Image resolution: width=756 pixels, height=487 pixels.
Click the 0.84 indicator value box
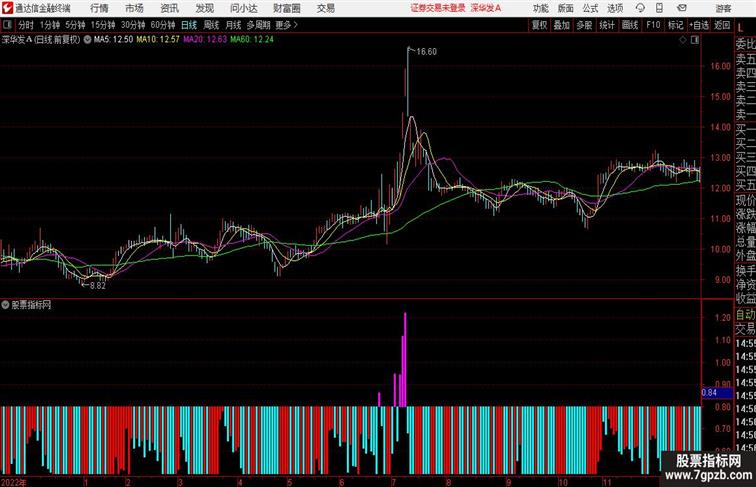(716, 392)
